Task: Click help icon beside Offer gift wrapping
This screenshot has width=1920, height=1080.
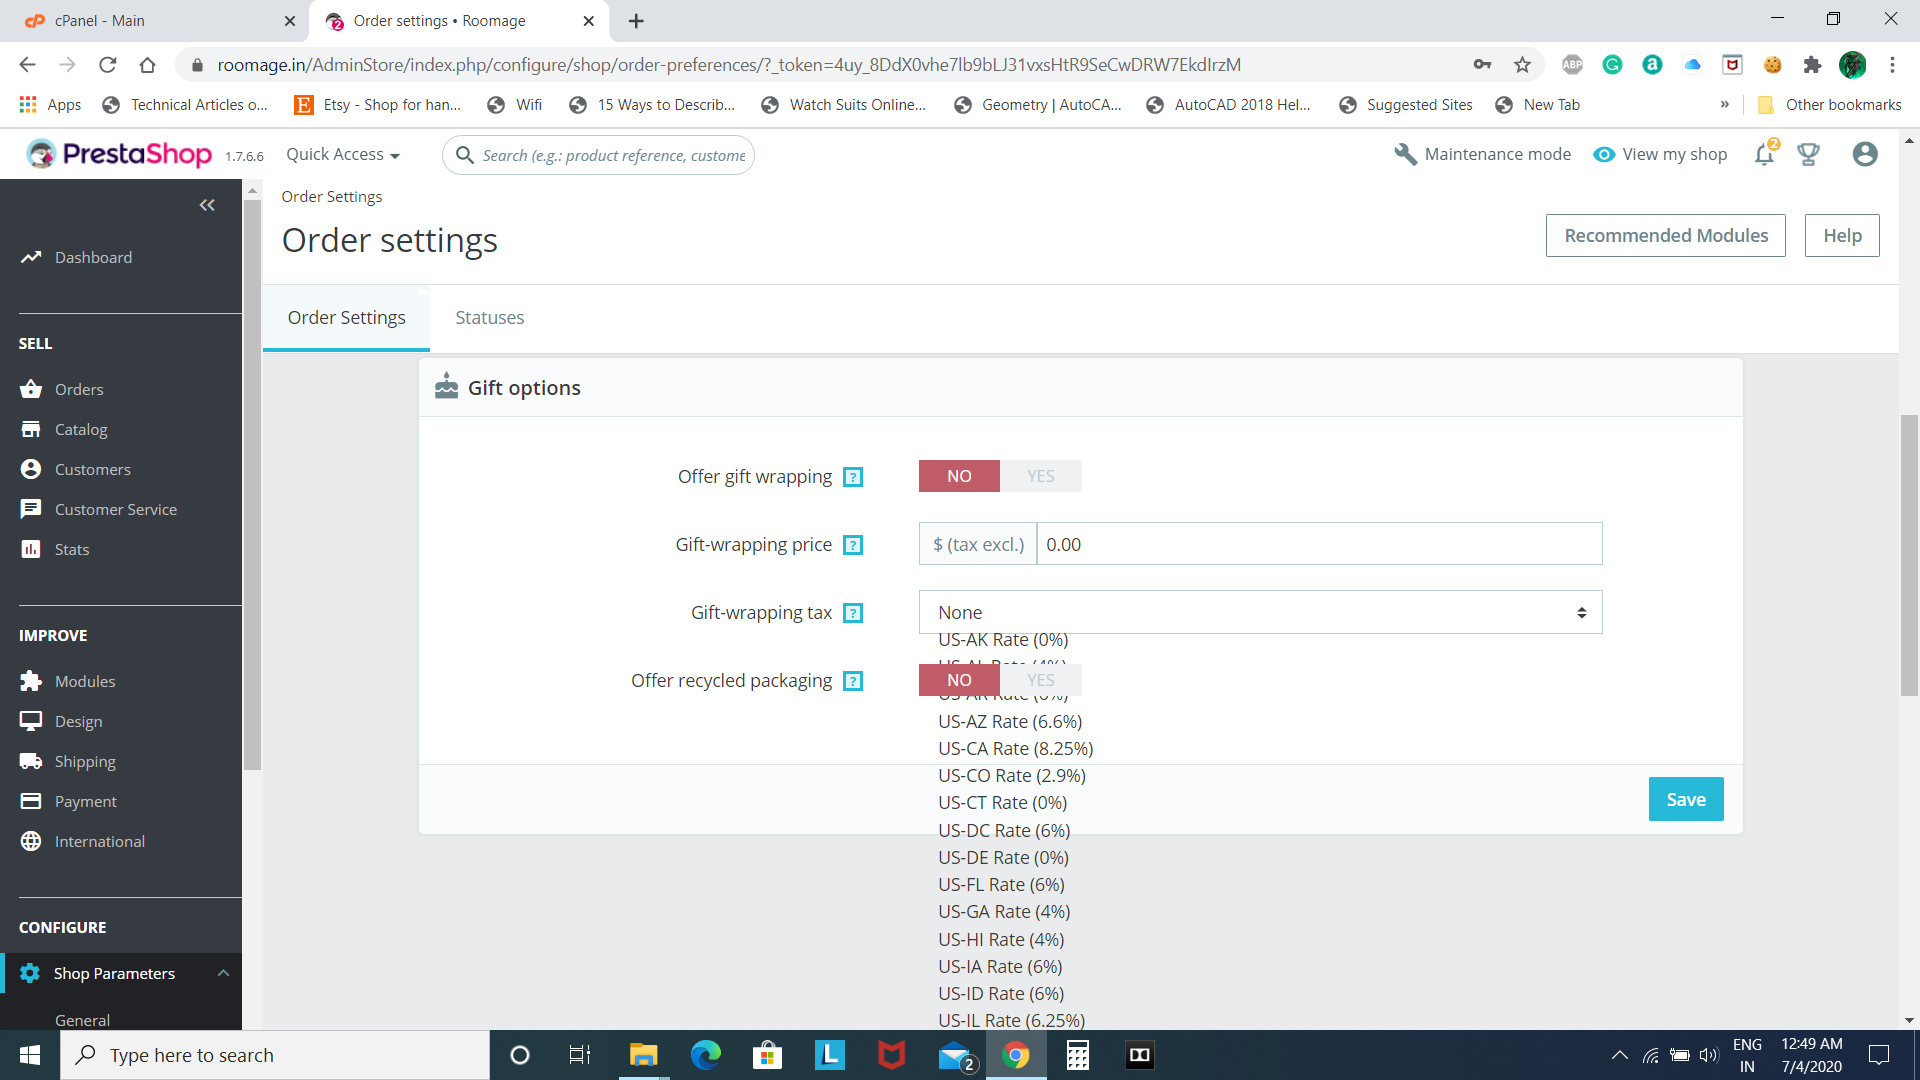Action: (853, 477)
